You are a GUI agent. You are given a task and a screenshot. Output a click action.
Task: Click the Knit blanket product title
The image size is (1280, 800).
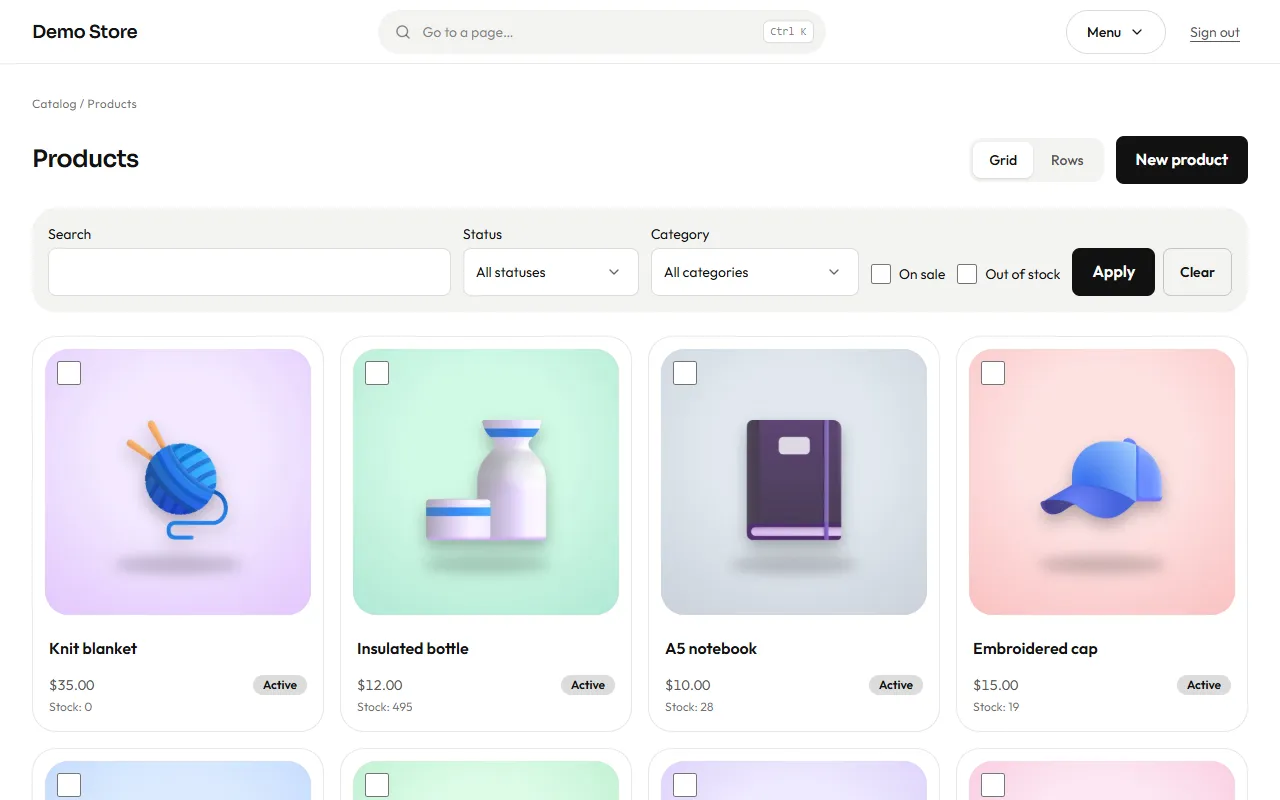tap(93, 648)
